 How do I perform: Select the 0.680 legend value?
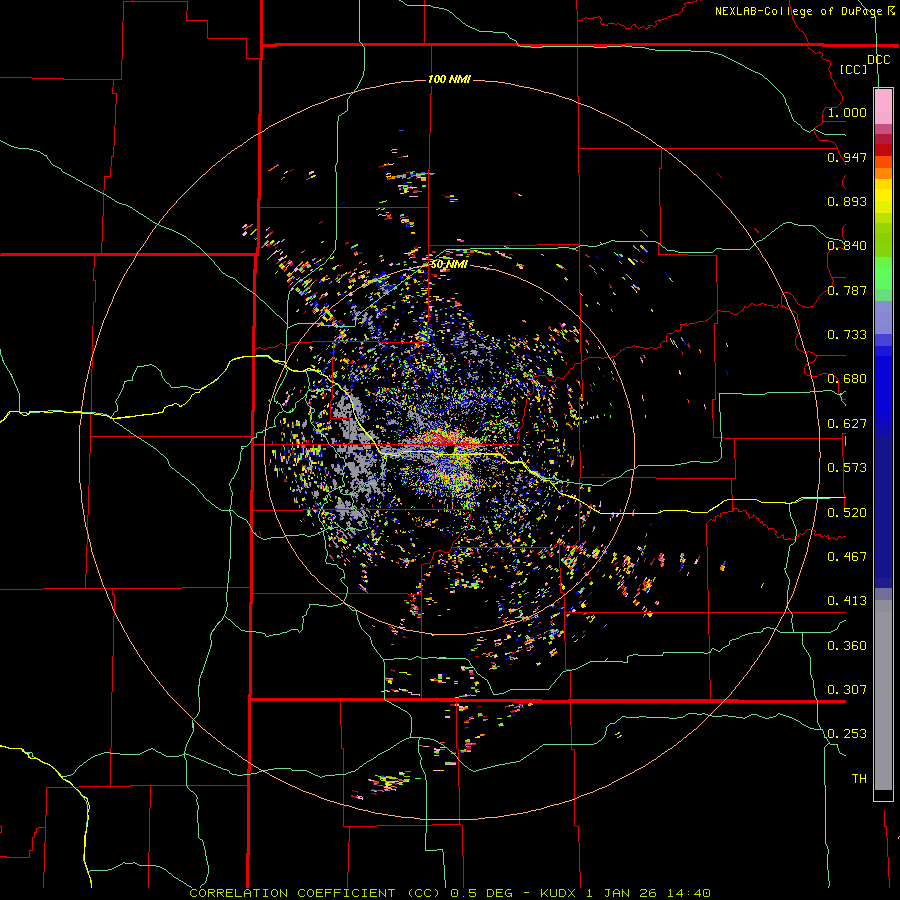click(847, 379)
